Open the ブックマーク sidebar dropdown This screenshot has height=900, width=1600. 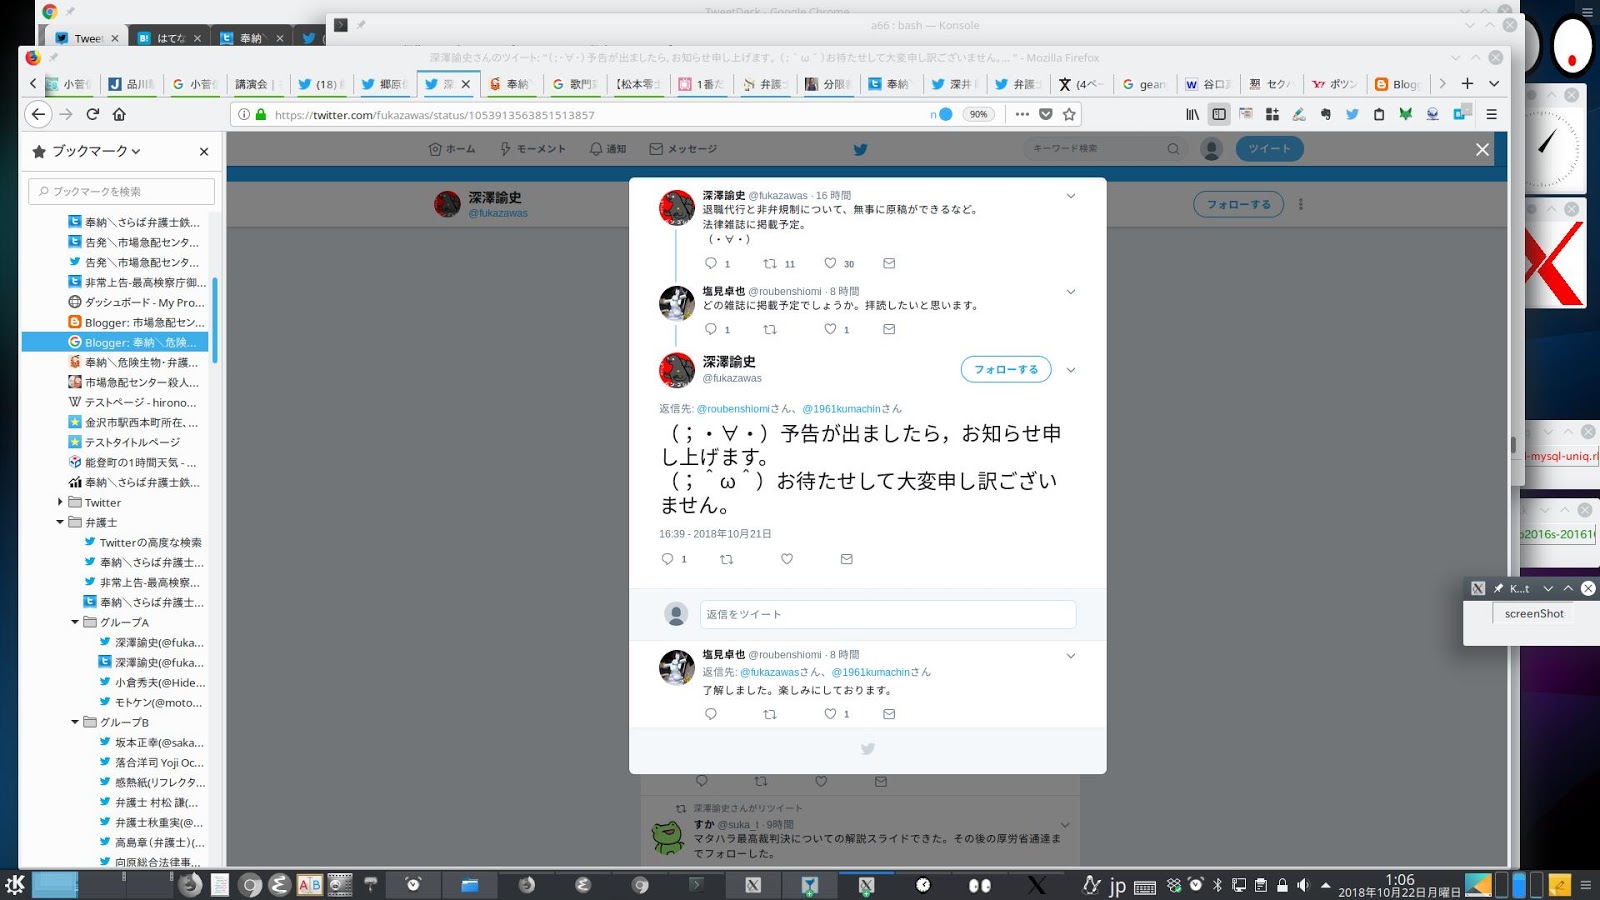[x=97, y=151]
